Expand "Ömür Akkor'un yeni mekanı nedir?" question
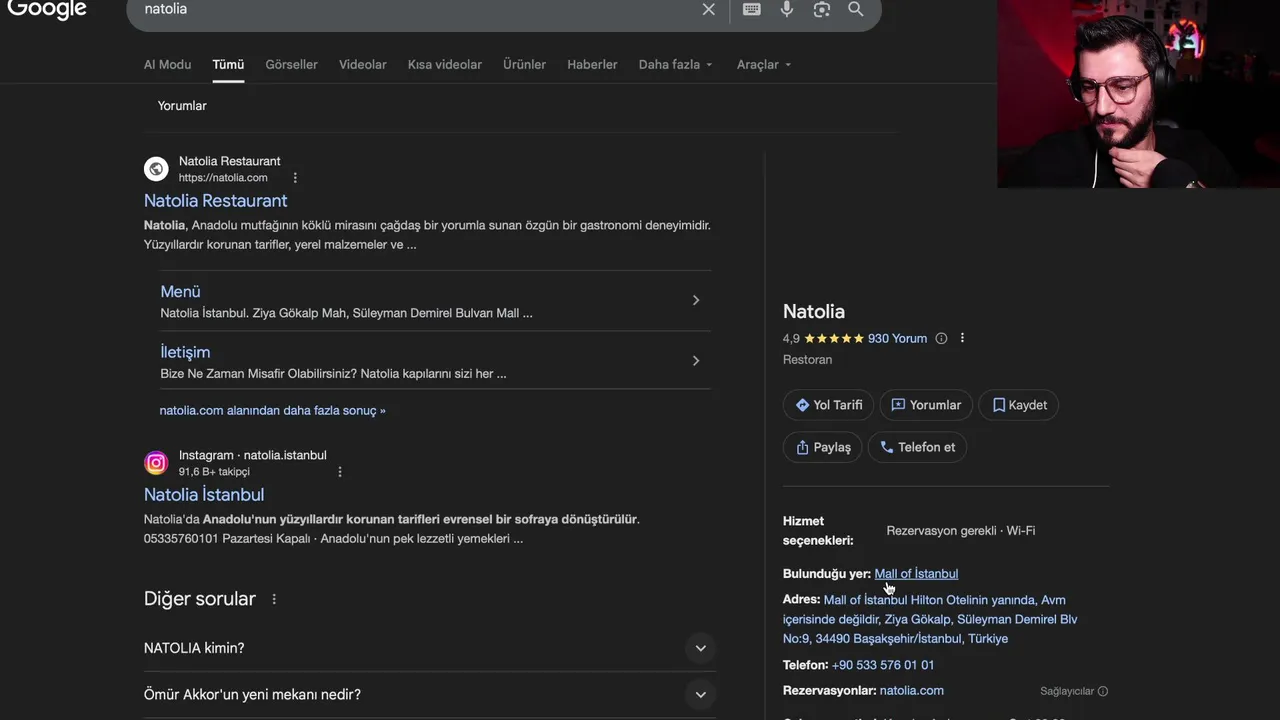This screenshot has width=1280, height=720. point(700,694)
